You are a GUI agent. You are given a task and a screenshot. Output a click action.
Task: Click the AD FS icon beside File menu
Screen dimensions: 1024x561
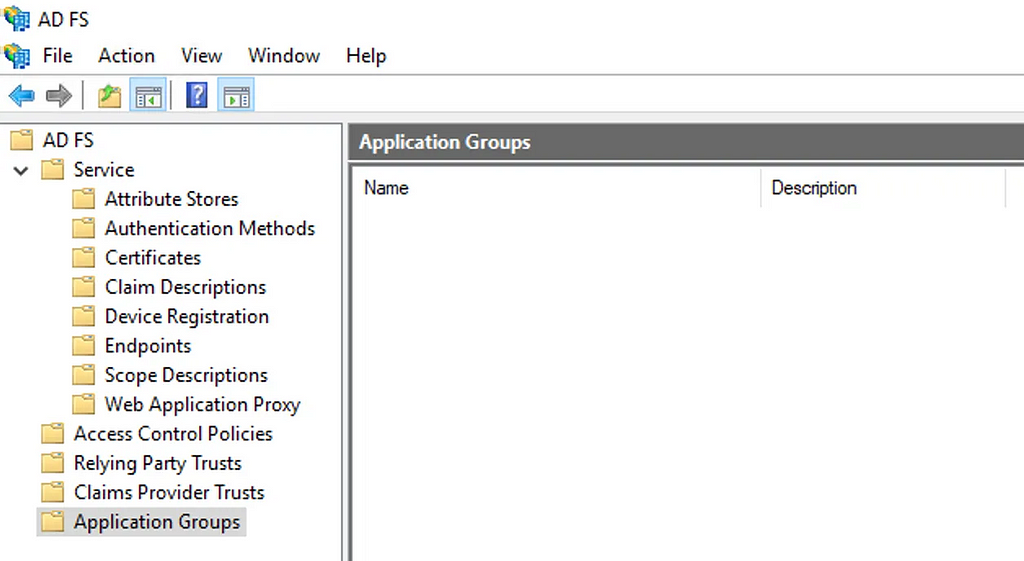[x=17, y=56]
